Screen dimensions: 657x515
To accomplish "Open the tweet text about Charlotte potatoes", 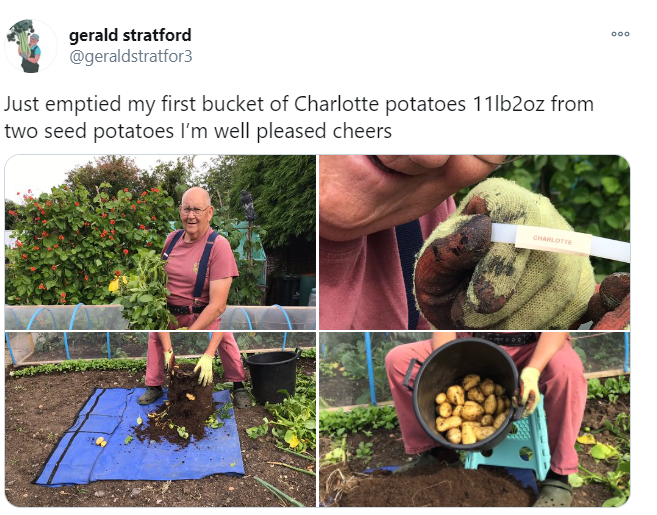I will coord(299,117).
